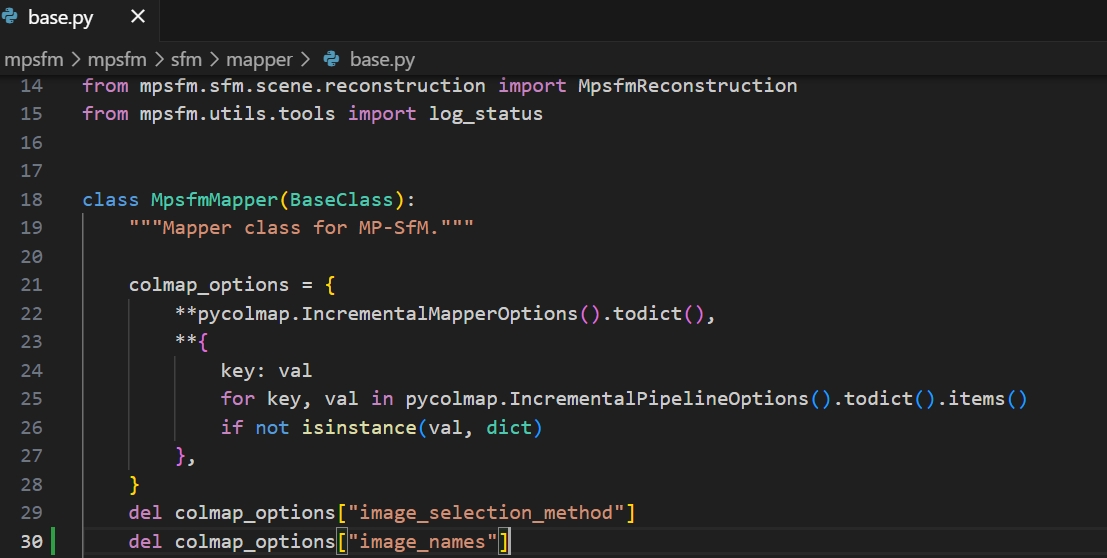The width and height of the screenshot is (1107, 558).
Task: Open the first mpsfm breadcrumb folder
Action: (x=35, y=60)
